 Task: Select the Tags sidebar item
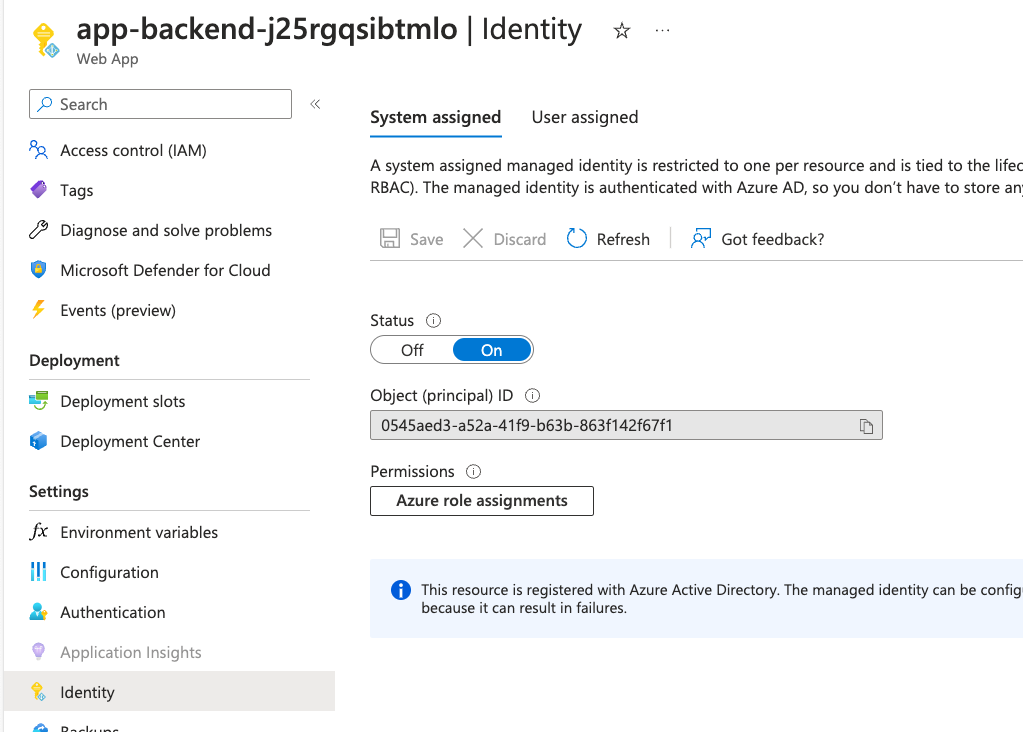(x=75, y=190)
